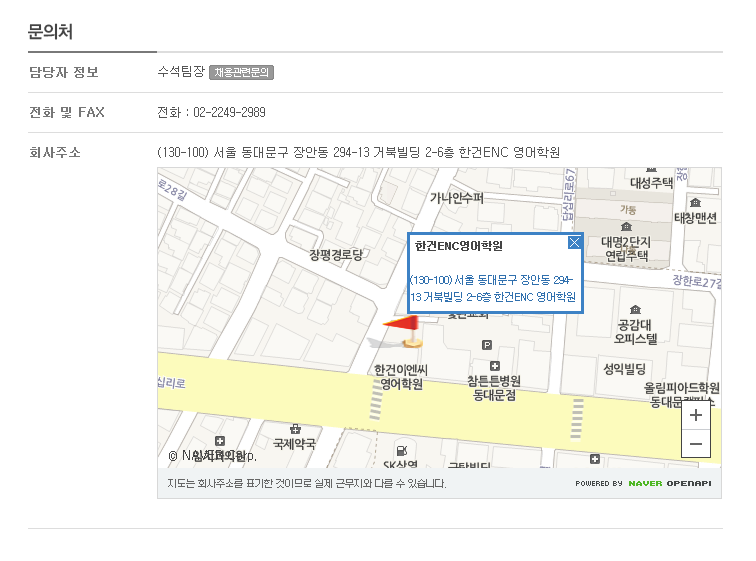Screen dimensions: 756x561
Task: Click 가나안수퍼 map label
Action: (x=457, y=198)
